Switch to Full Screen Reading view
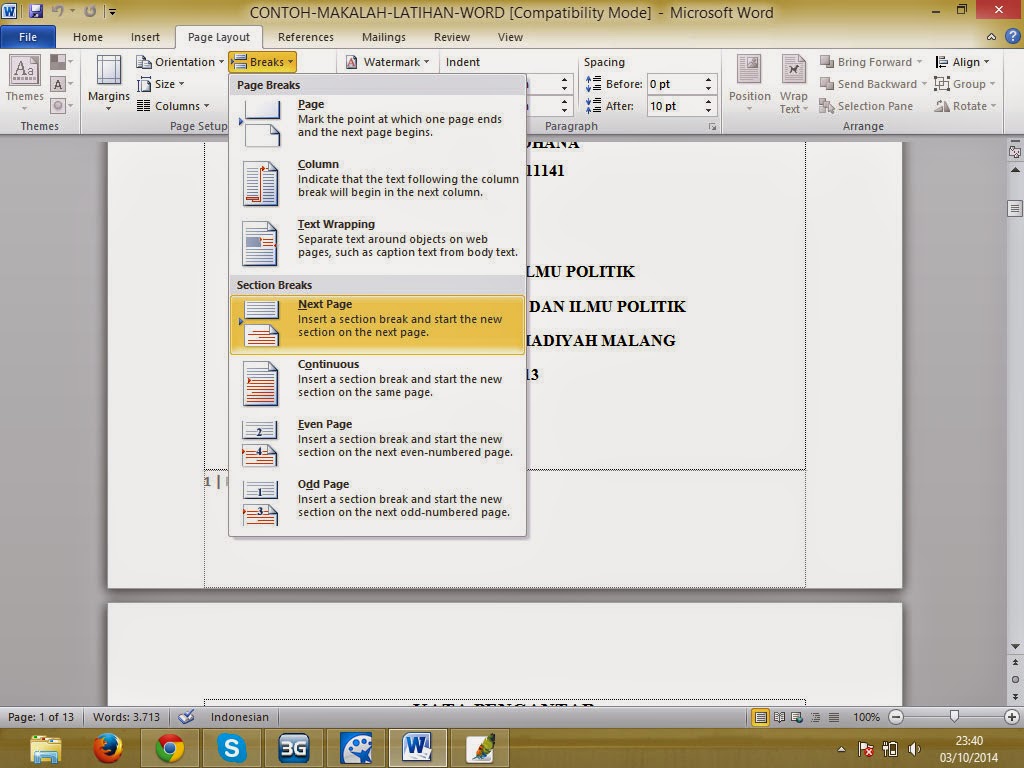The width and height of the screenshot is (1024, 768). [x=779, y=717]
